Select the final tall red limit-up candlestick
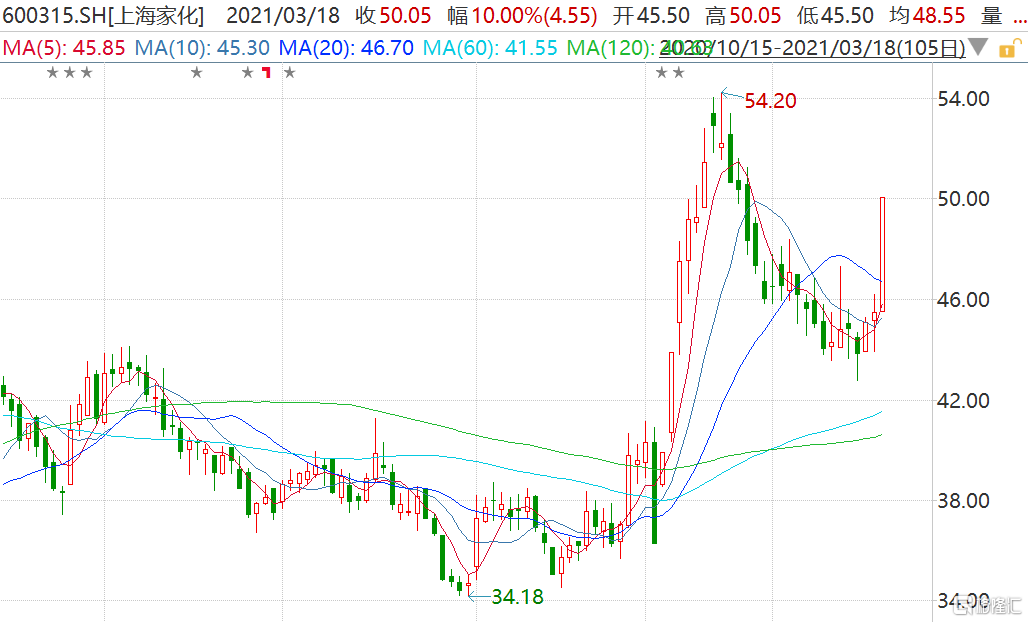 pyautogui.click(x=882, y=254)
